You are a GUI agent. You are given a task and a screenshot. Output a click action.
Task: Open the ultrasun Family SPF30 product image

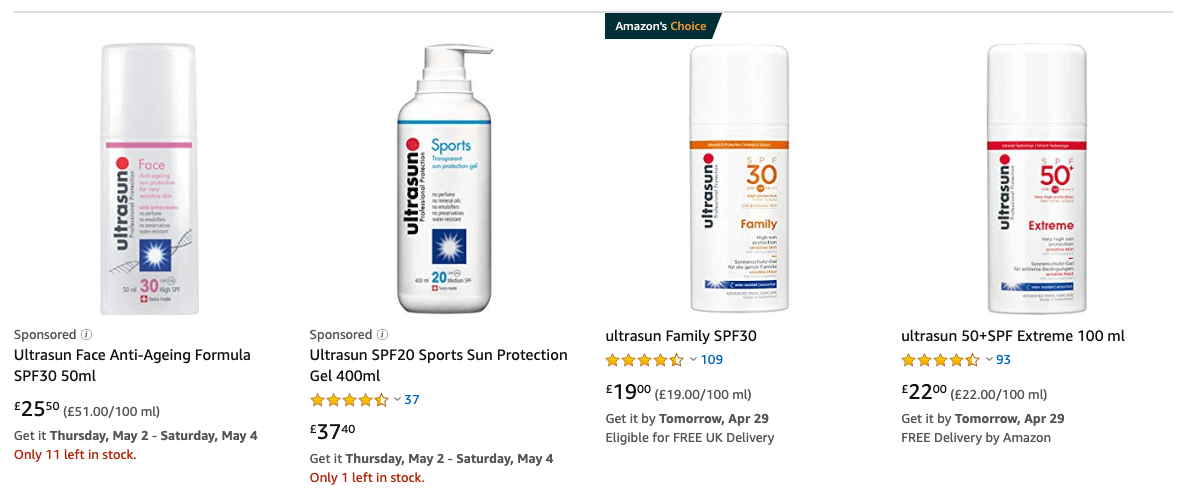740,180
